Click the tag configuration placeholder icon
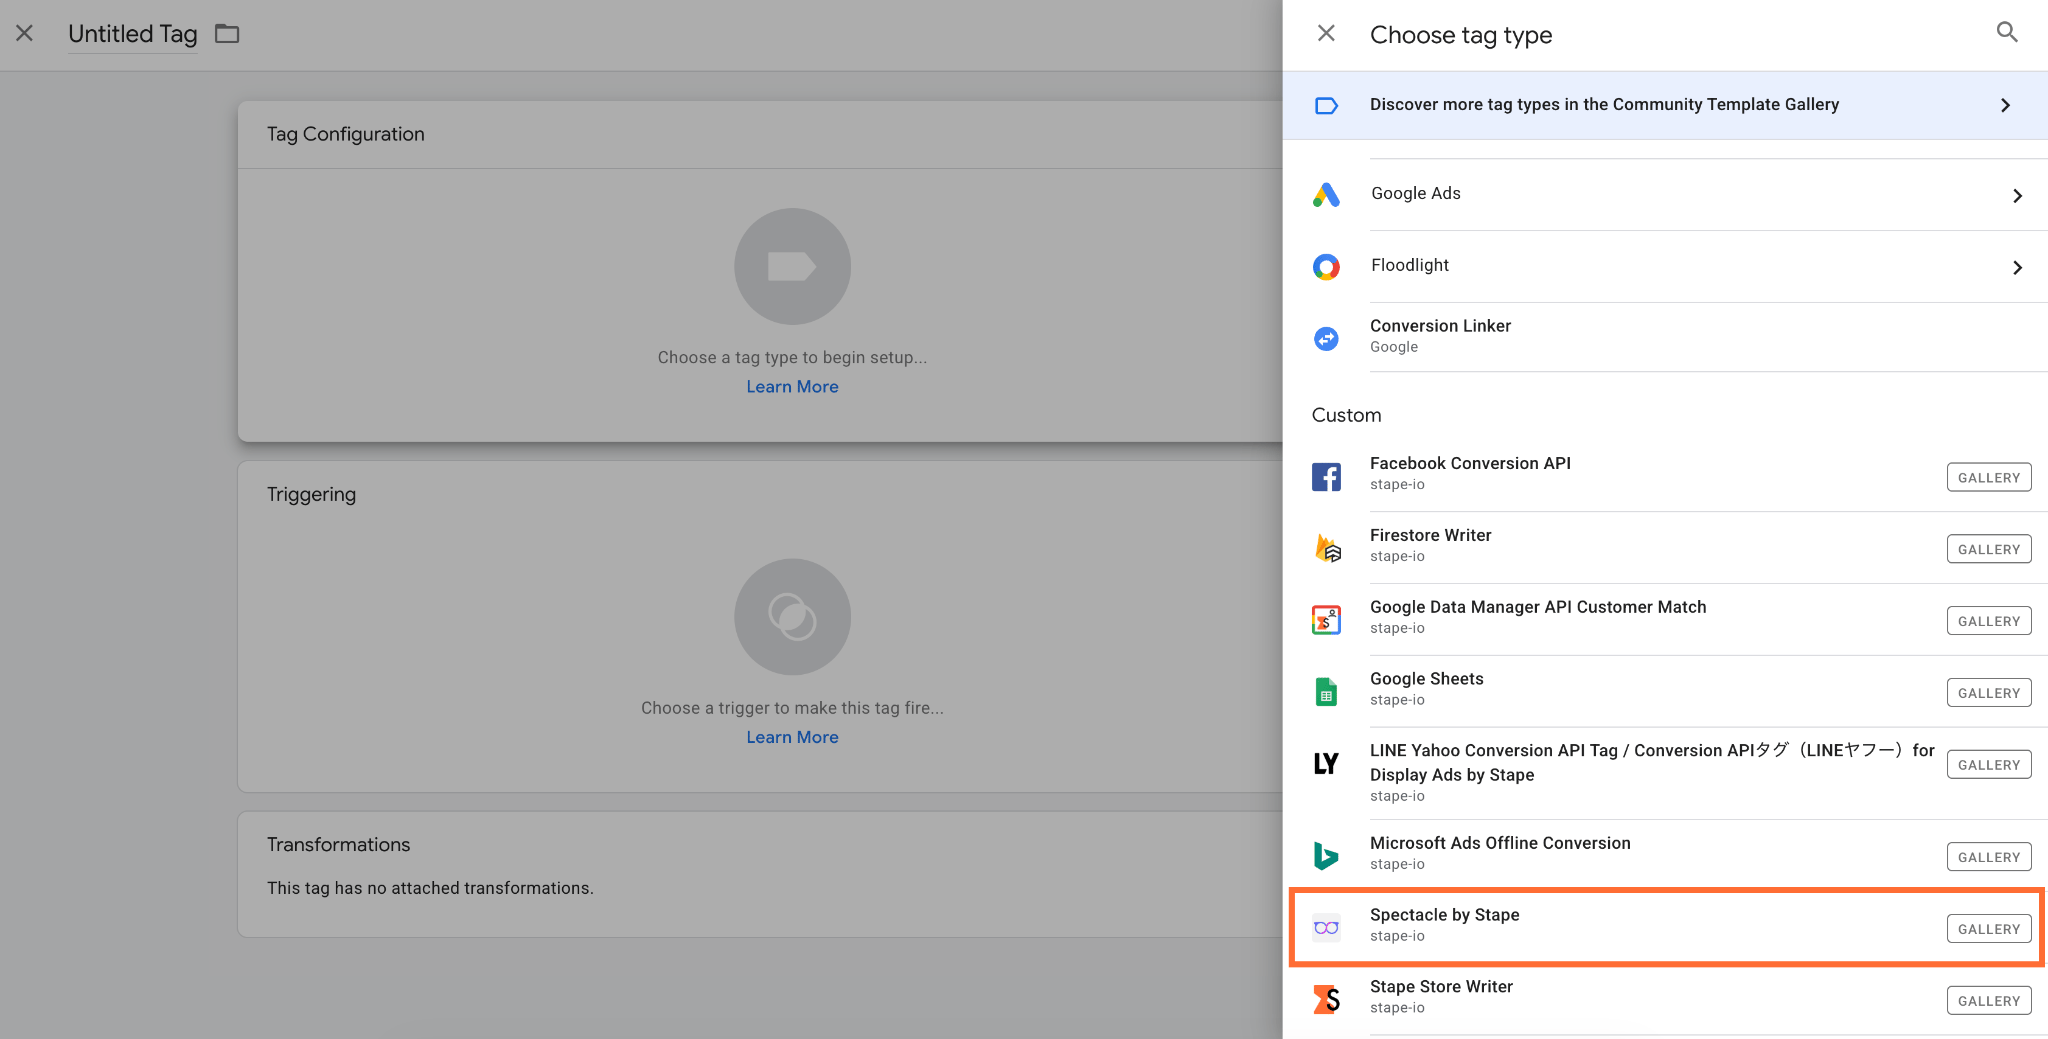 [792, 266]
